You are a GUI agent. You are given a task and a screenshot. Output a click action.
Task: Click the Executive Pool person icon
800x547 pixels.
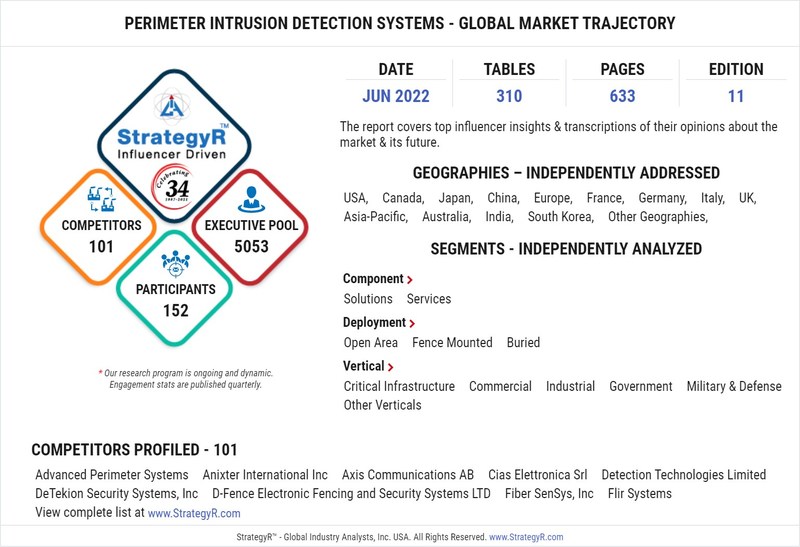coord(251,198)
